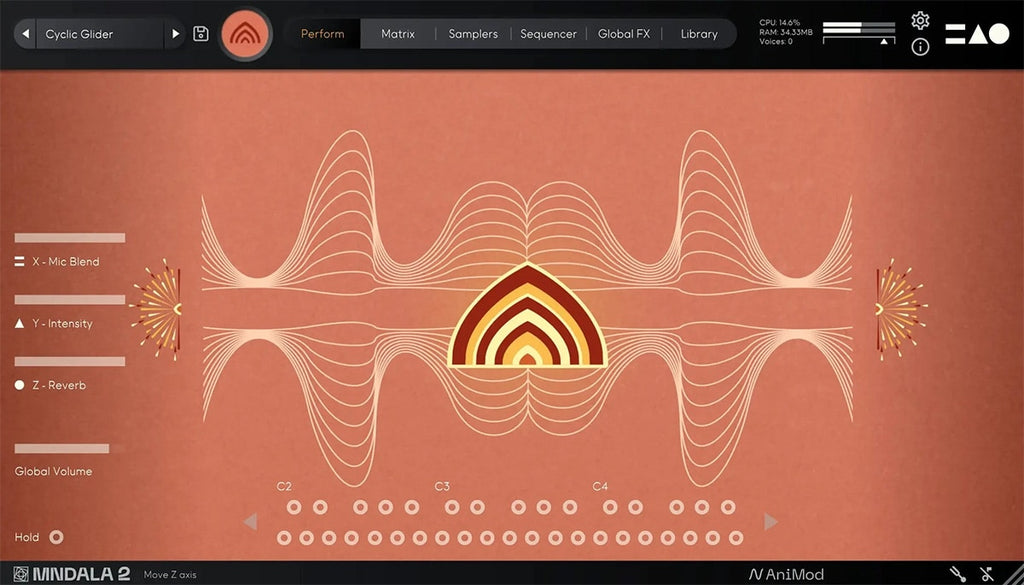Screen dimensions: 1024x585
Task: Open the Sequencer tab
Action: pos(548,34)
